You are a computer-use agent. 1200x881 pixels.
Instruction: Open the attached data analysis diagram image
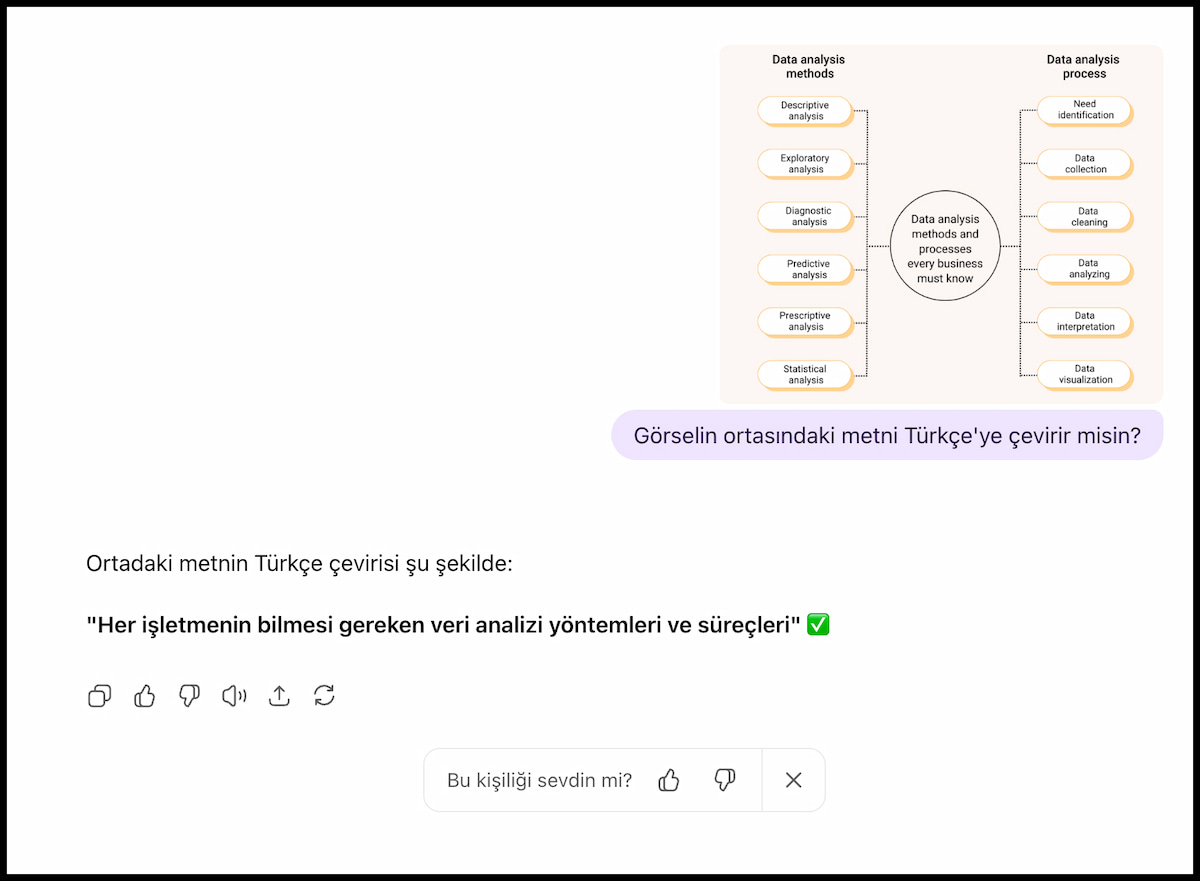tap(941, 224)
